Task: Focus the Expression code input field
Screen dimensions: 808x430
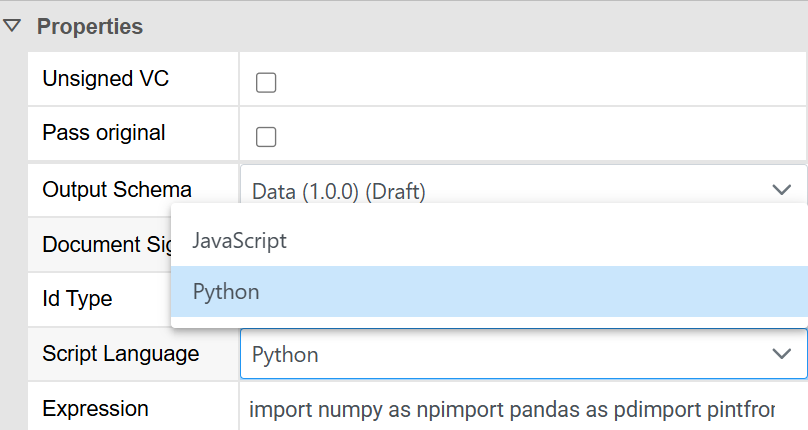Action: click(512, 409)
